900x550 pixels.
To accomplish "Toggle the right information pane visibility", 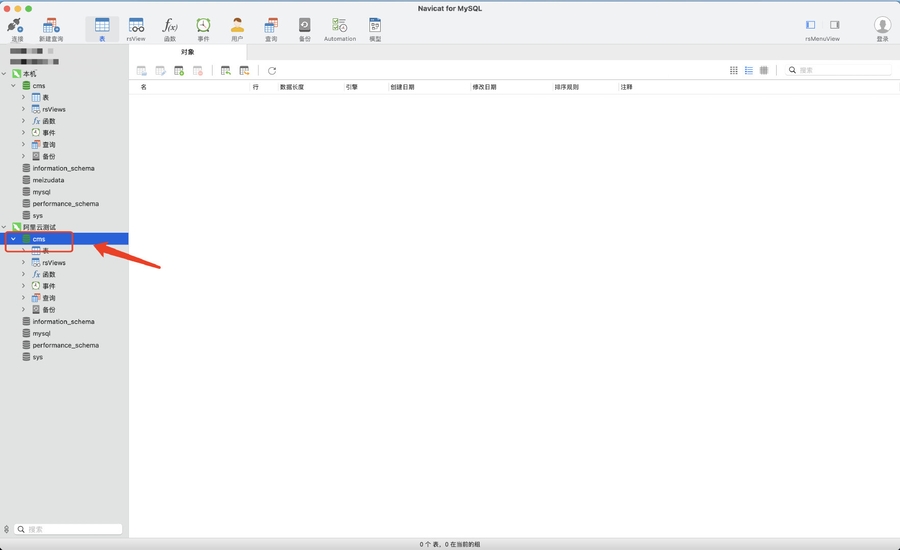I will pos(834,25).
